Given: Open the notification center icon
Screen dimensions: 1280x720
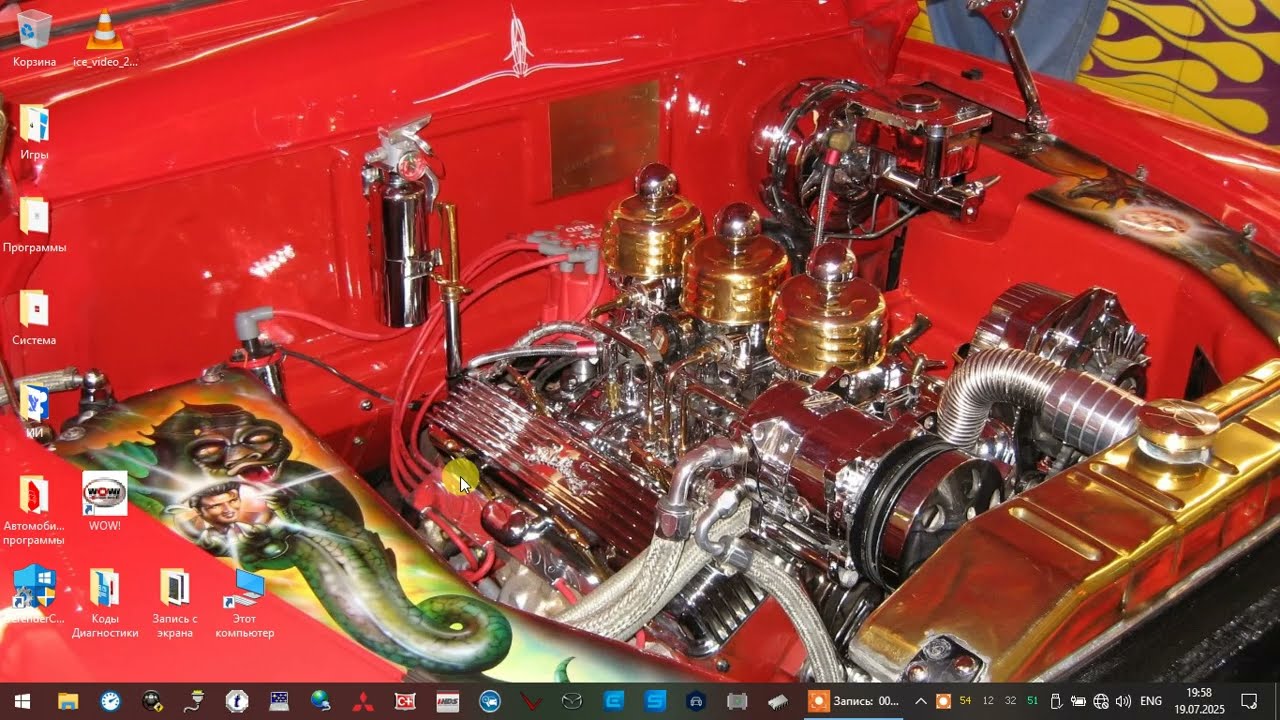Looking at the screenshot, I should pos(1249,701).
